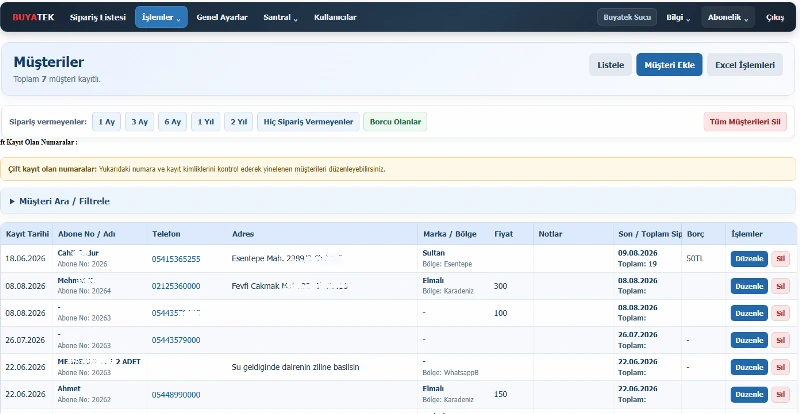Click the BUYATEK logo

[33, 17]
